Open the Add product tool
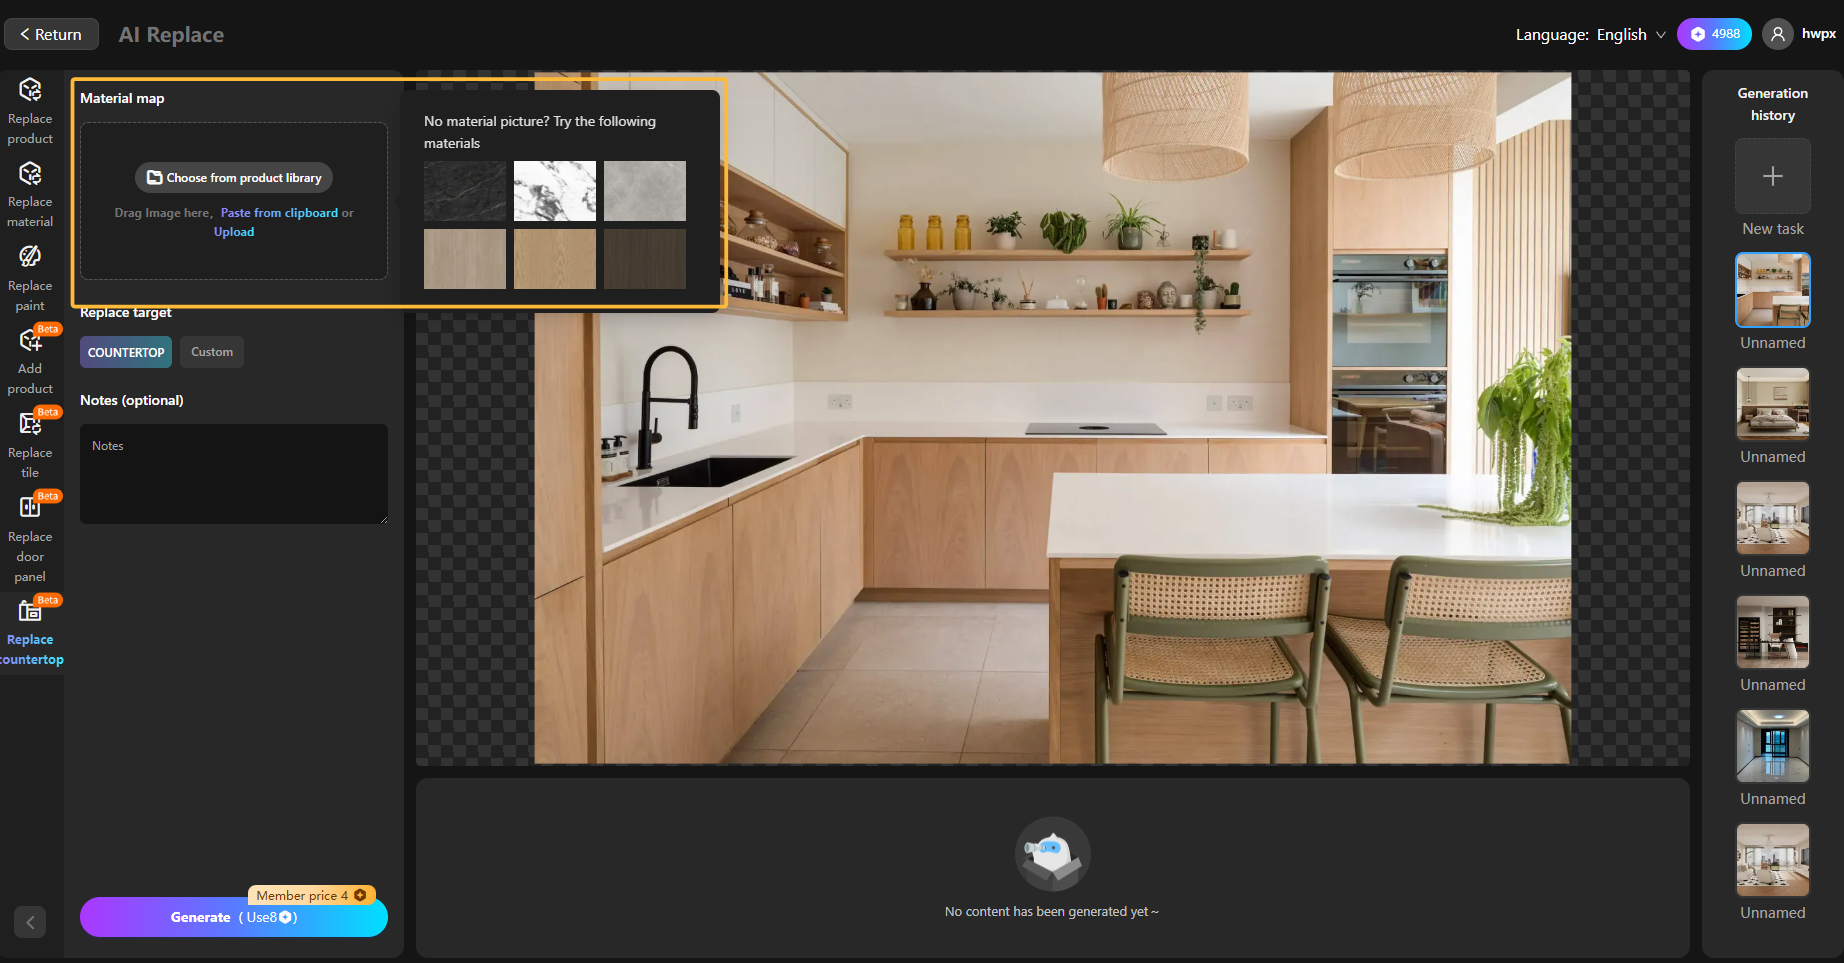This screenshot has width=1844, height=963. pyautogui.click(x=30, y=361)
